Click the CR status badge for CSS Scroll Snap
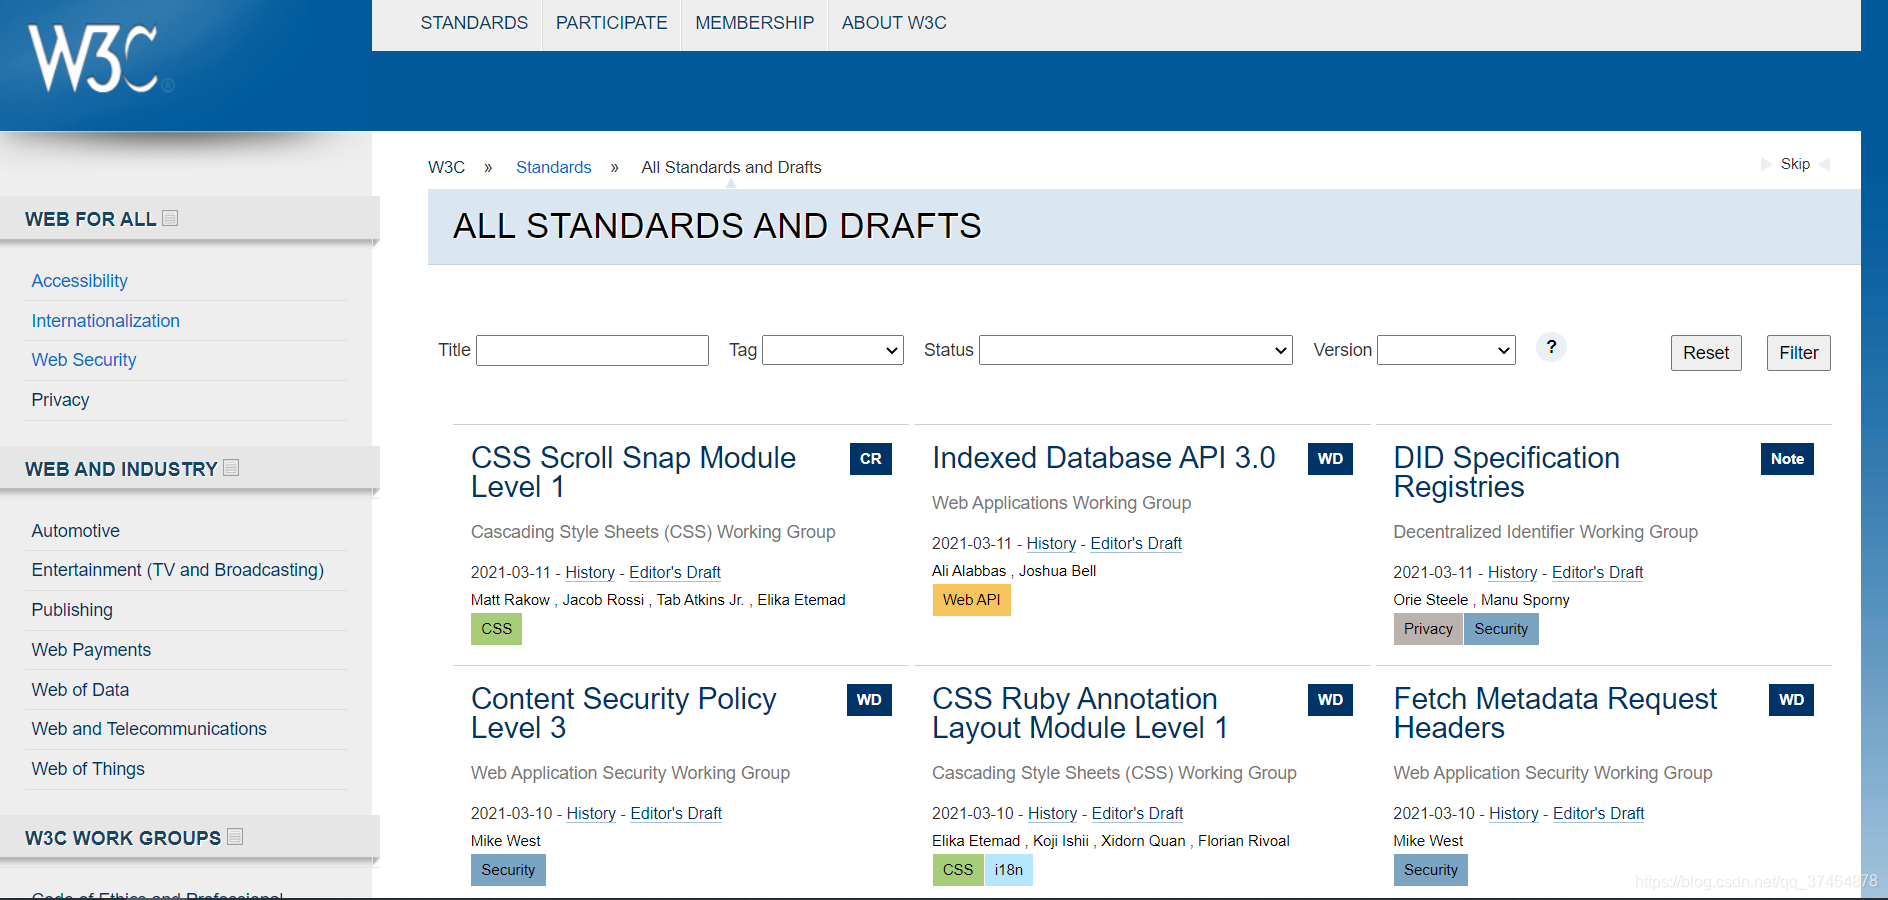The image size is (1888, 900). point(870,459)
